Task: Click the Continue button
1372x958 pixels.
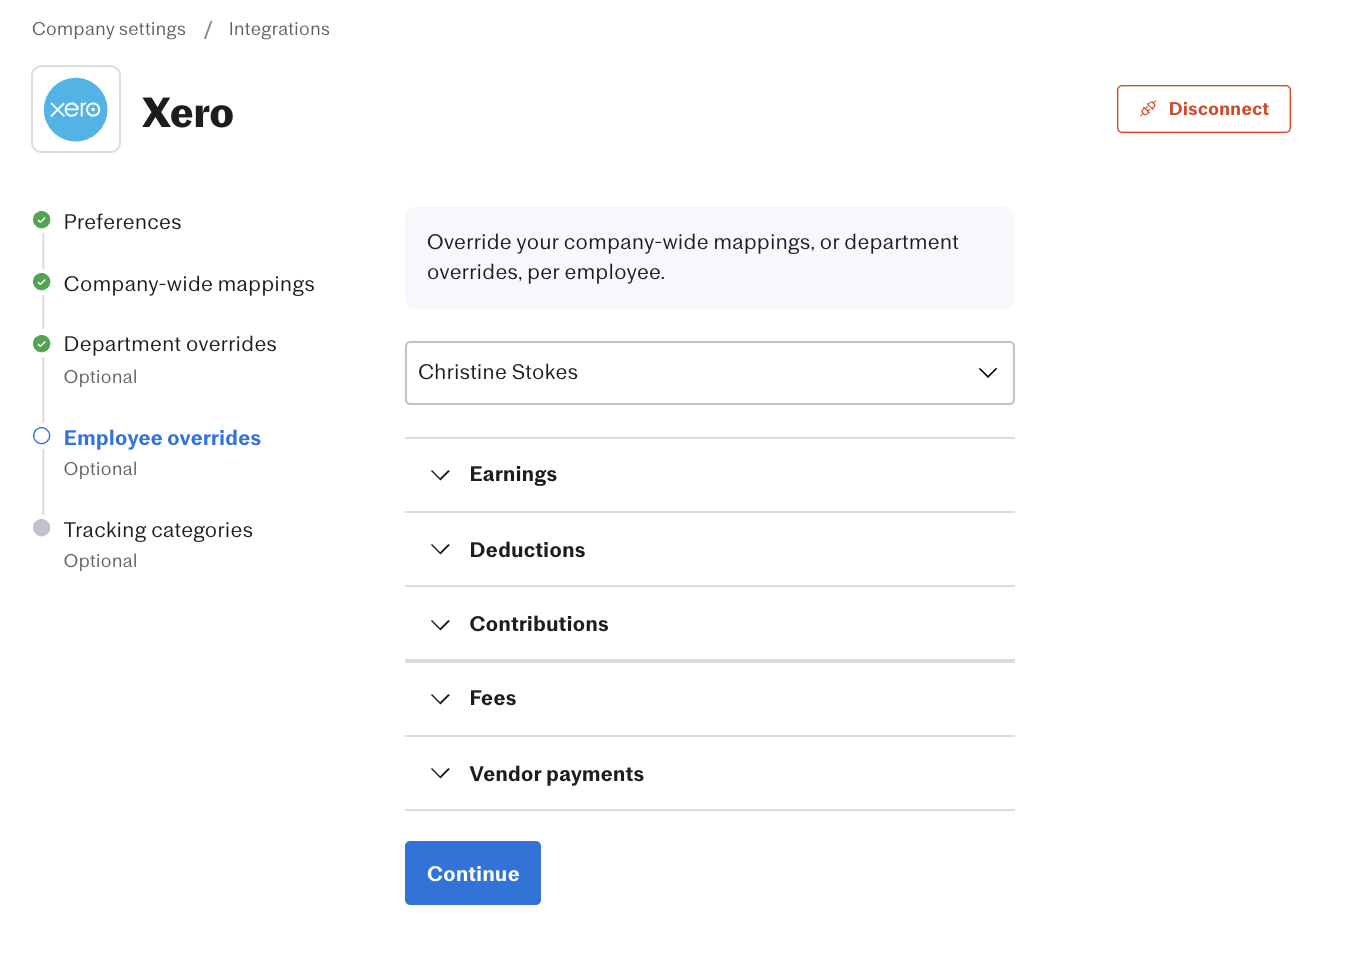Action: pos(473,873)
